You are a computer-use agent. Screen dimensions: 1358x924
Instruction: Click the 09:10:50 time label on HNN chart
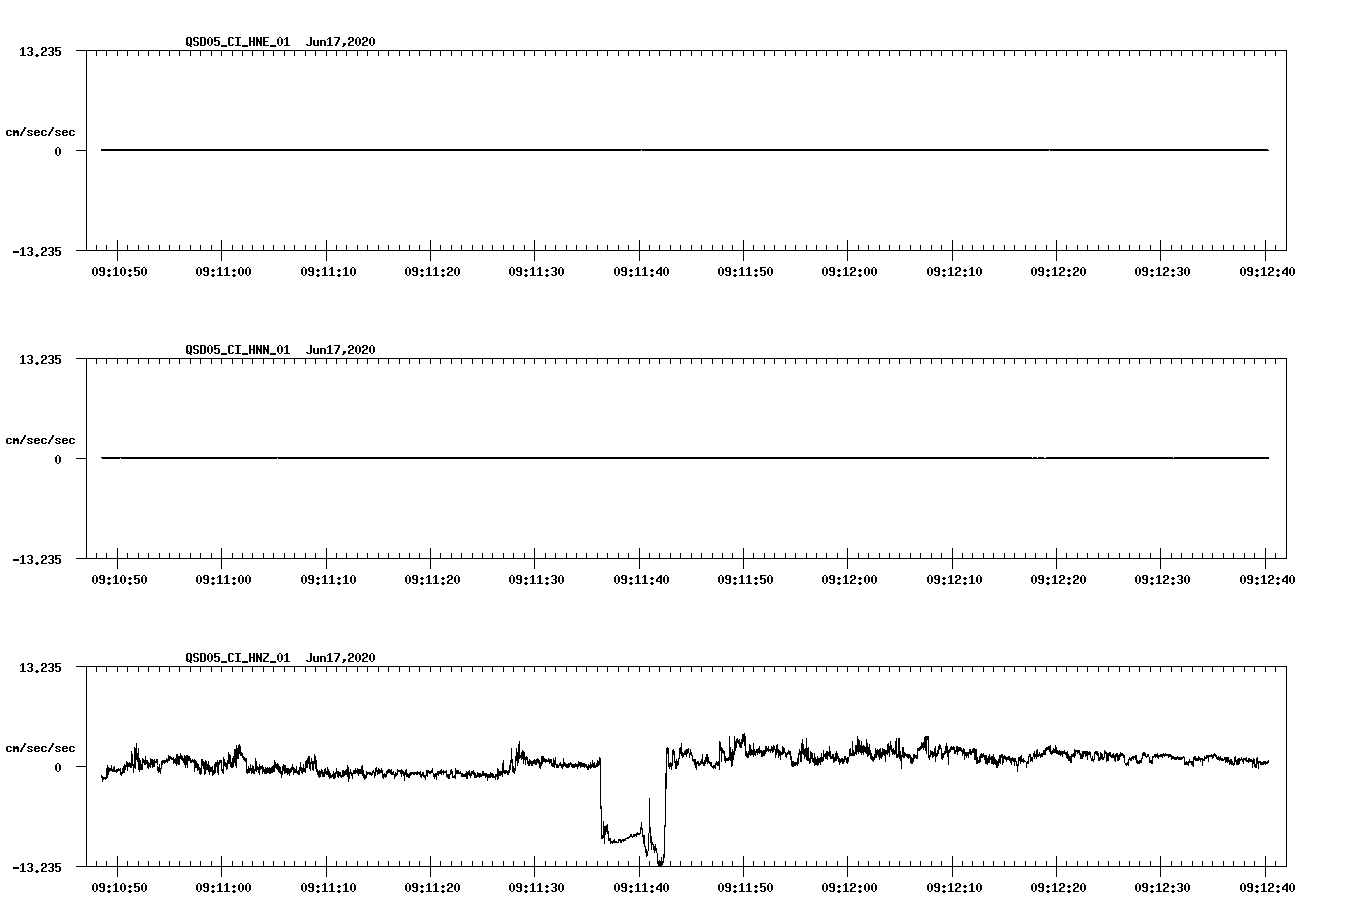tap(119, 579)
